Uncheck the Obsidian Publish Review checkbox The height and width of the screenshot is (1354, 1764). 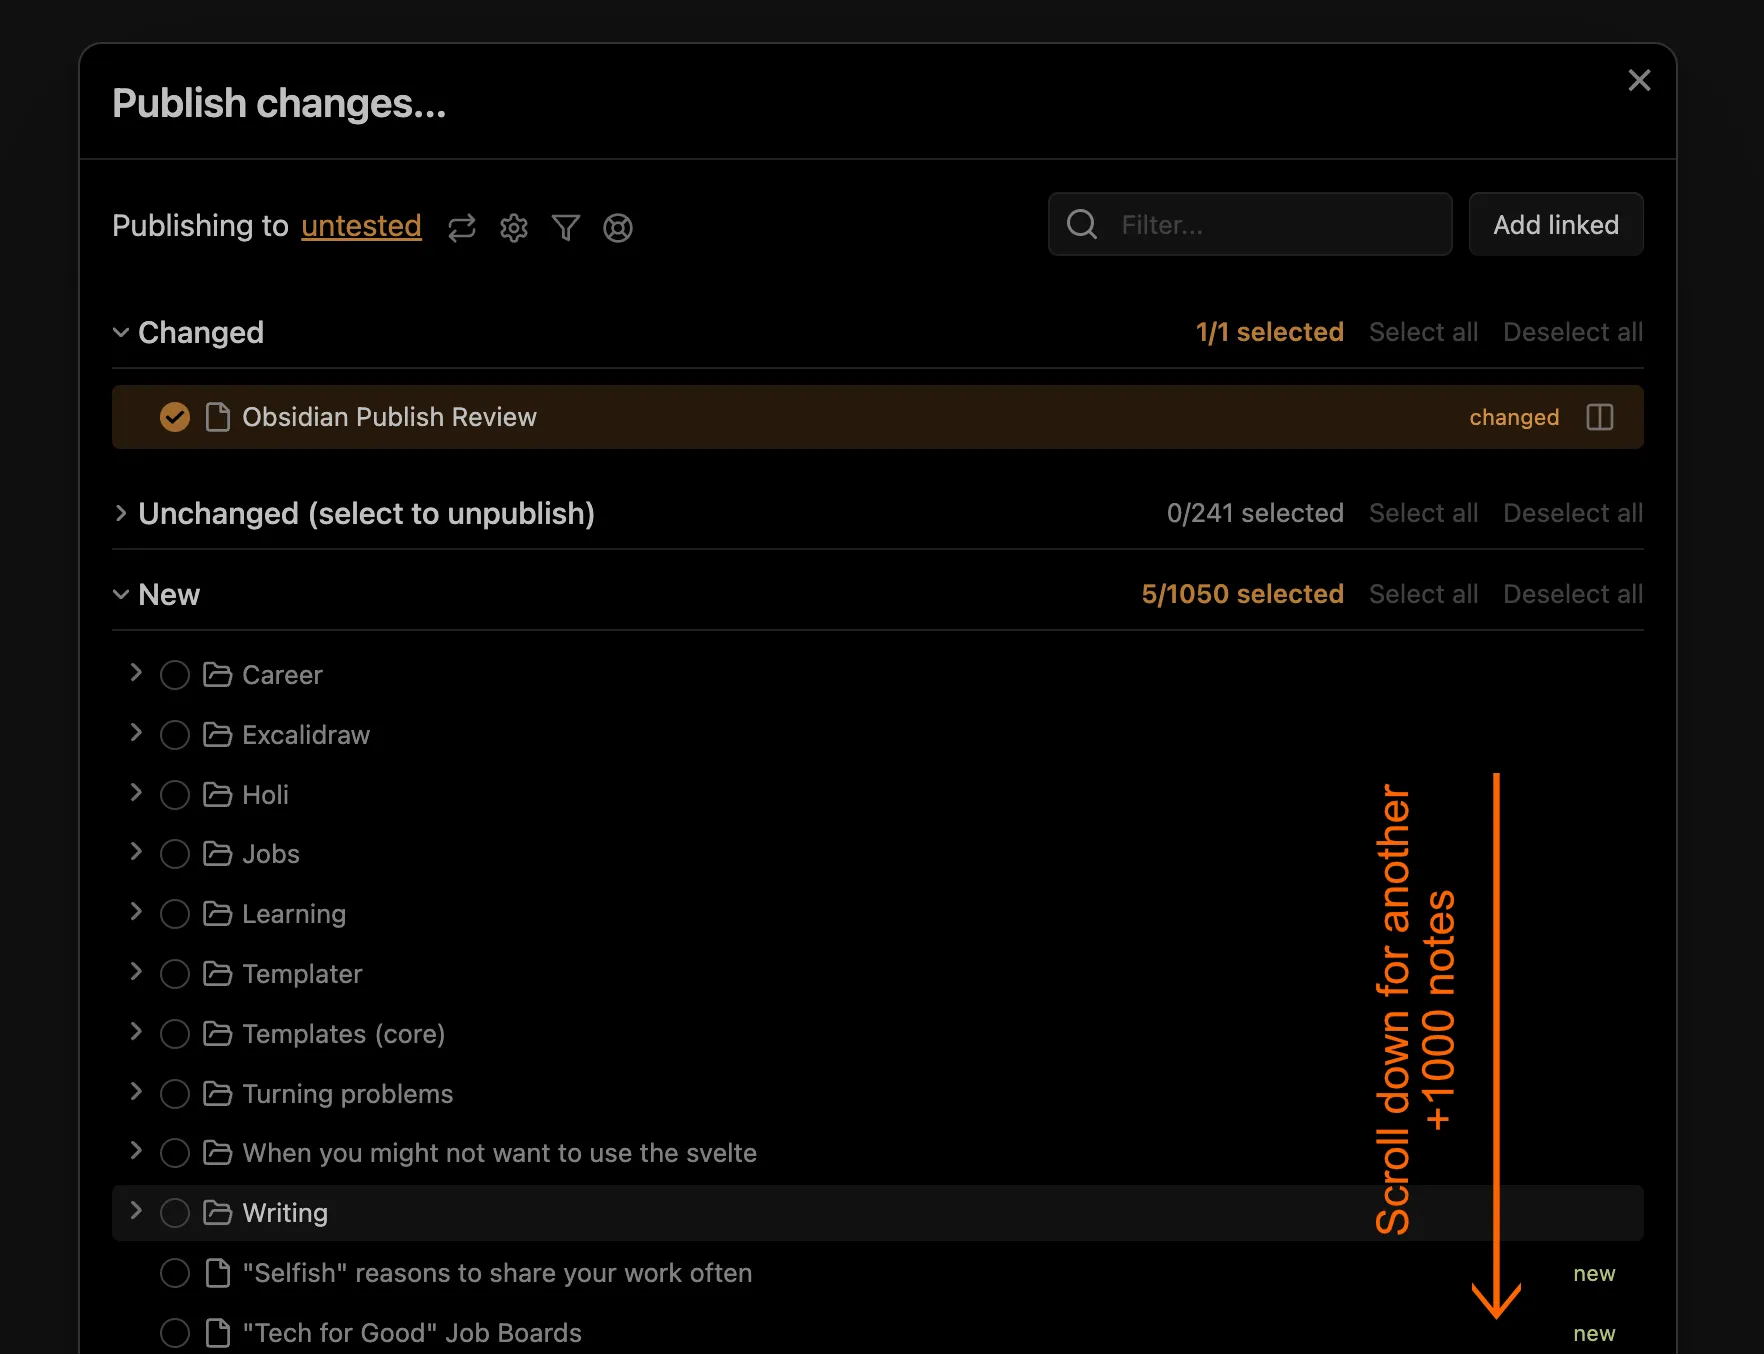(175, 417)
